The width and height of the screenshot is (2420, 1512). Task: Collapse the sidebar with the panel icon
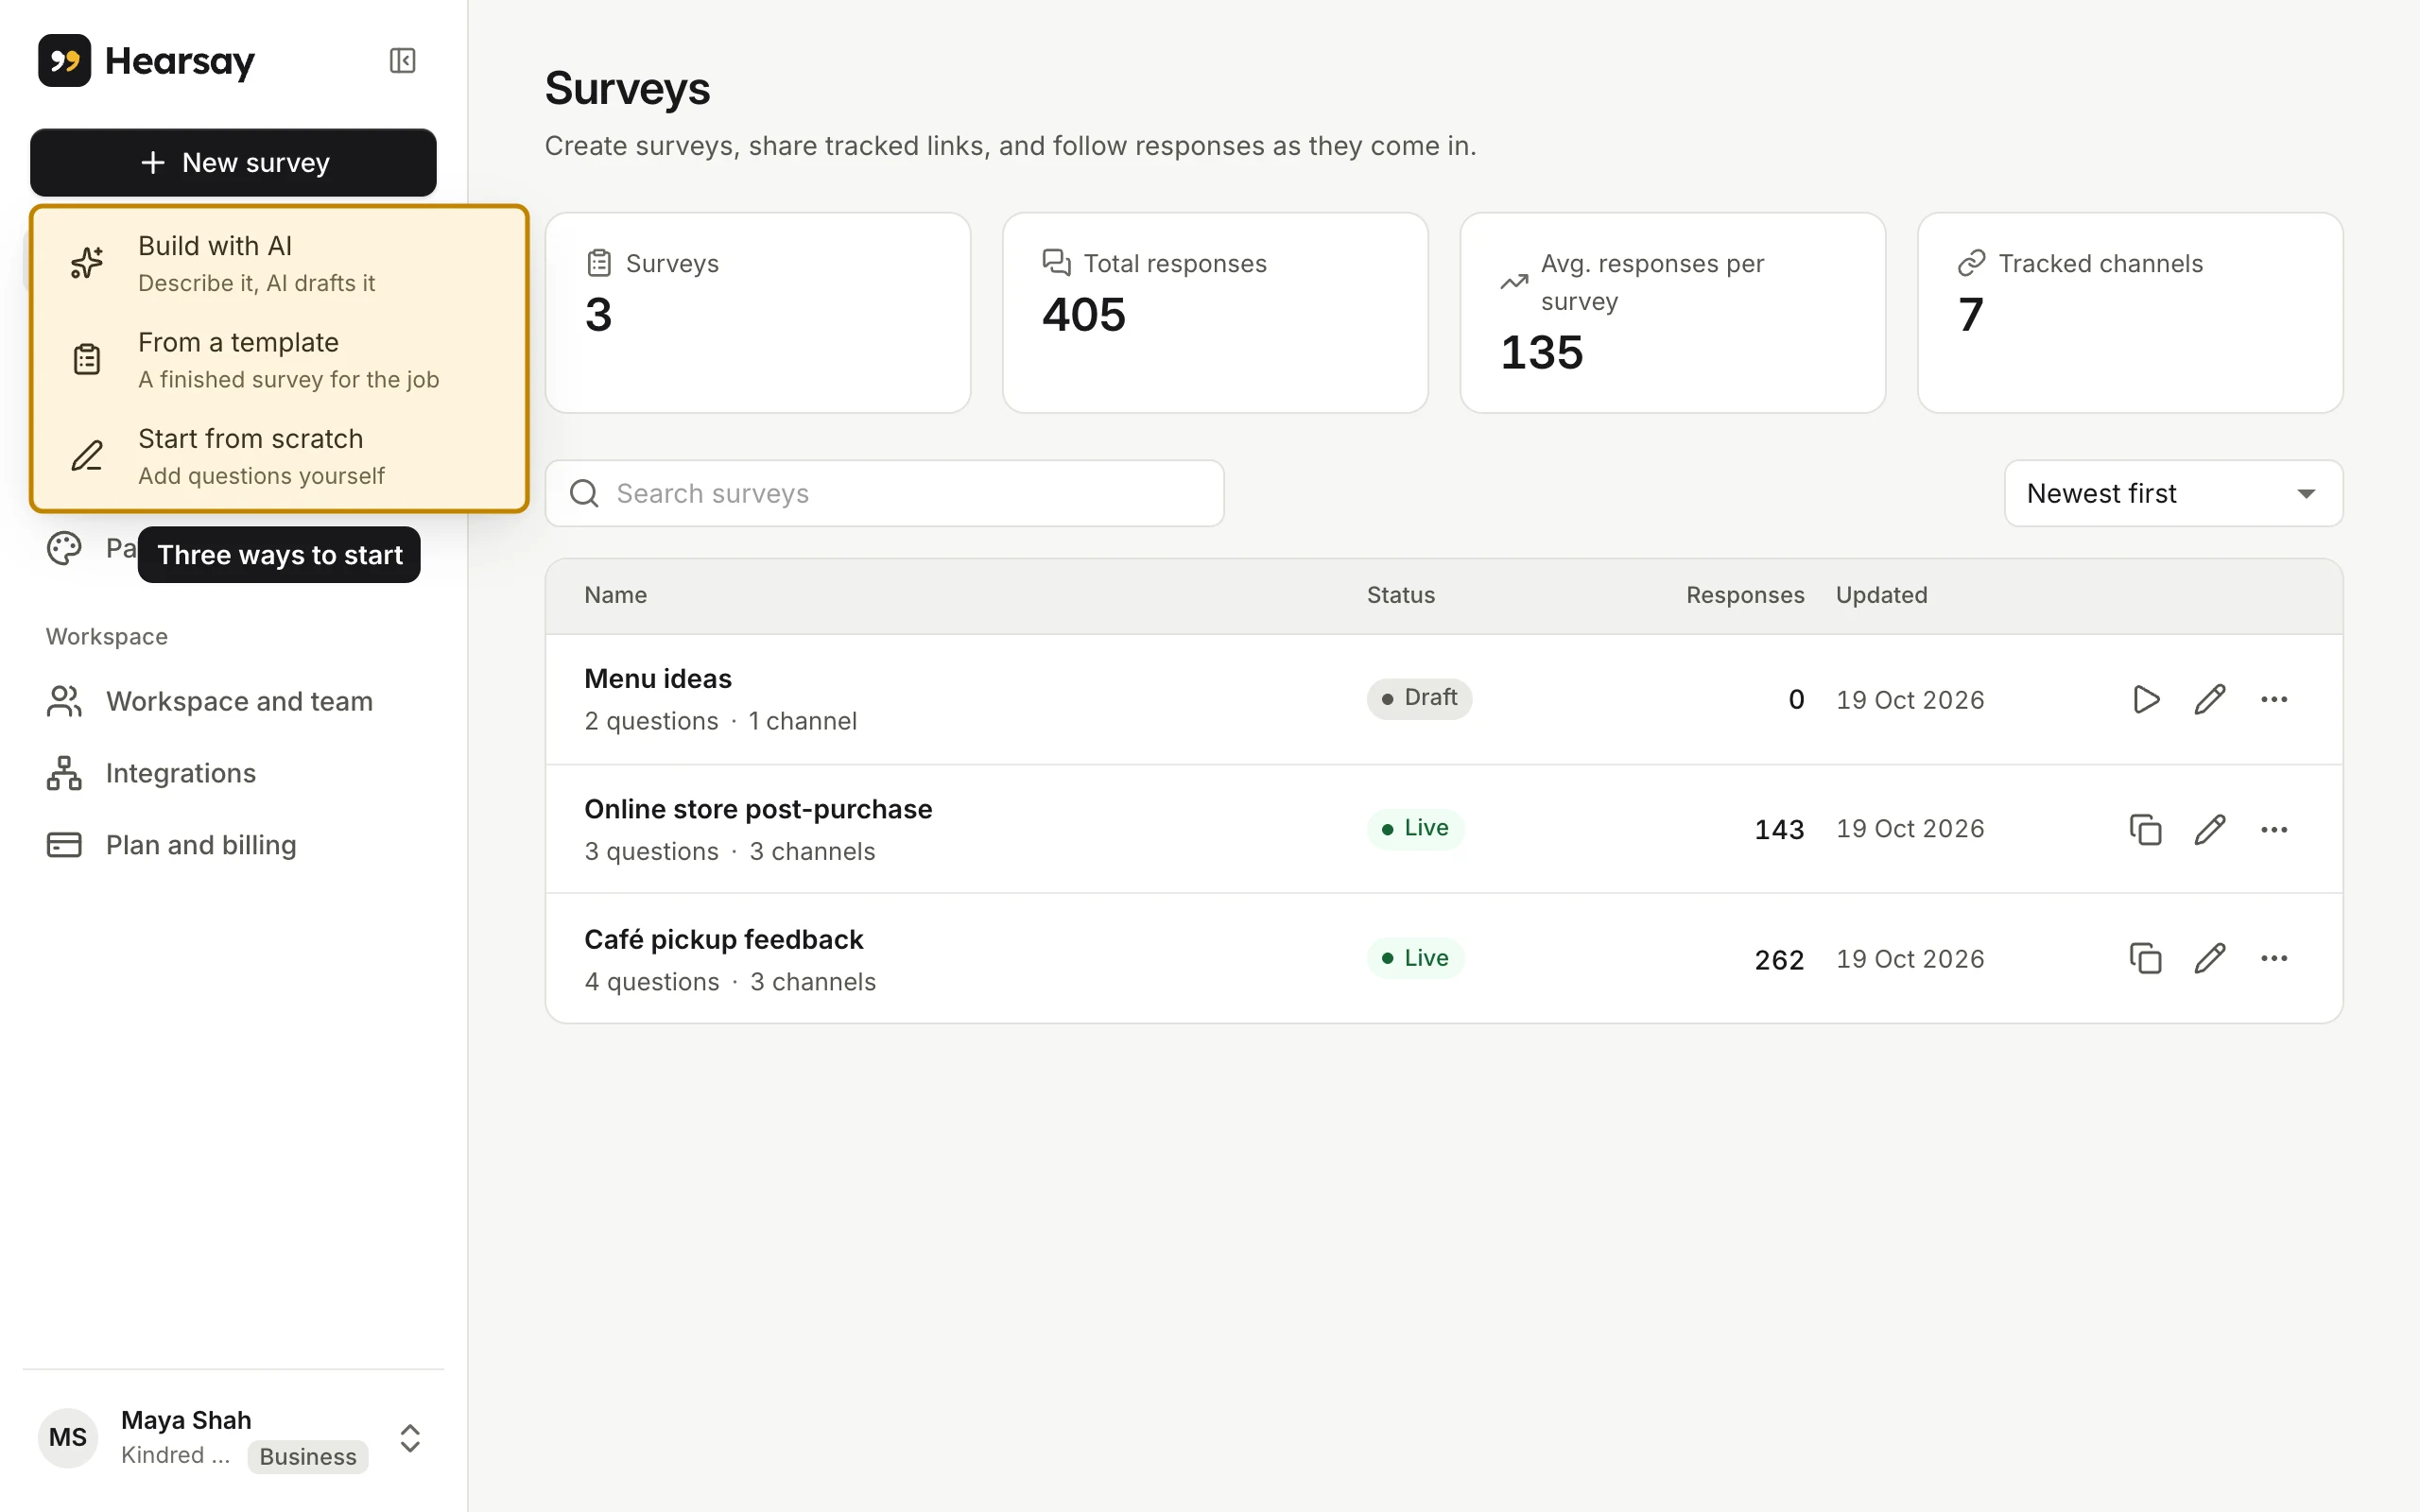click(402, 61)
